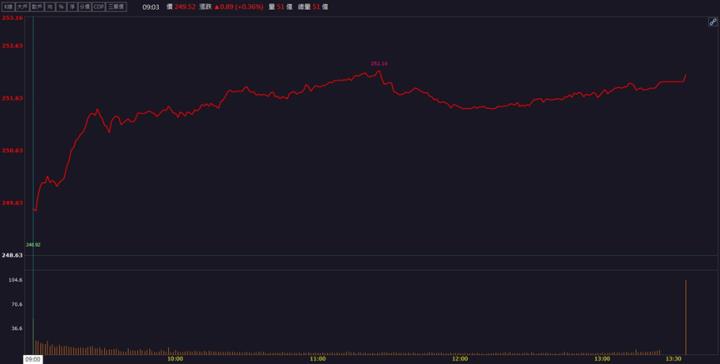Click the 252.16 peak price label
This screenshot has width=720, height=364.
point(379,64)
